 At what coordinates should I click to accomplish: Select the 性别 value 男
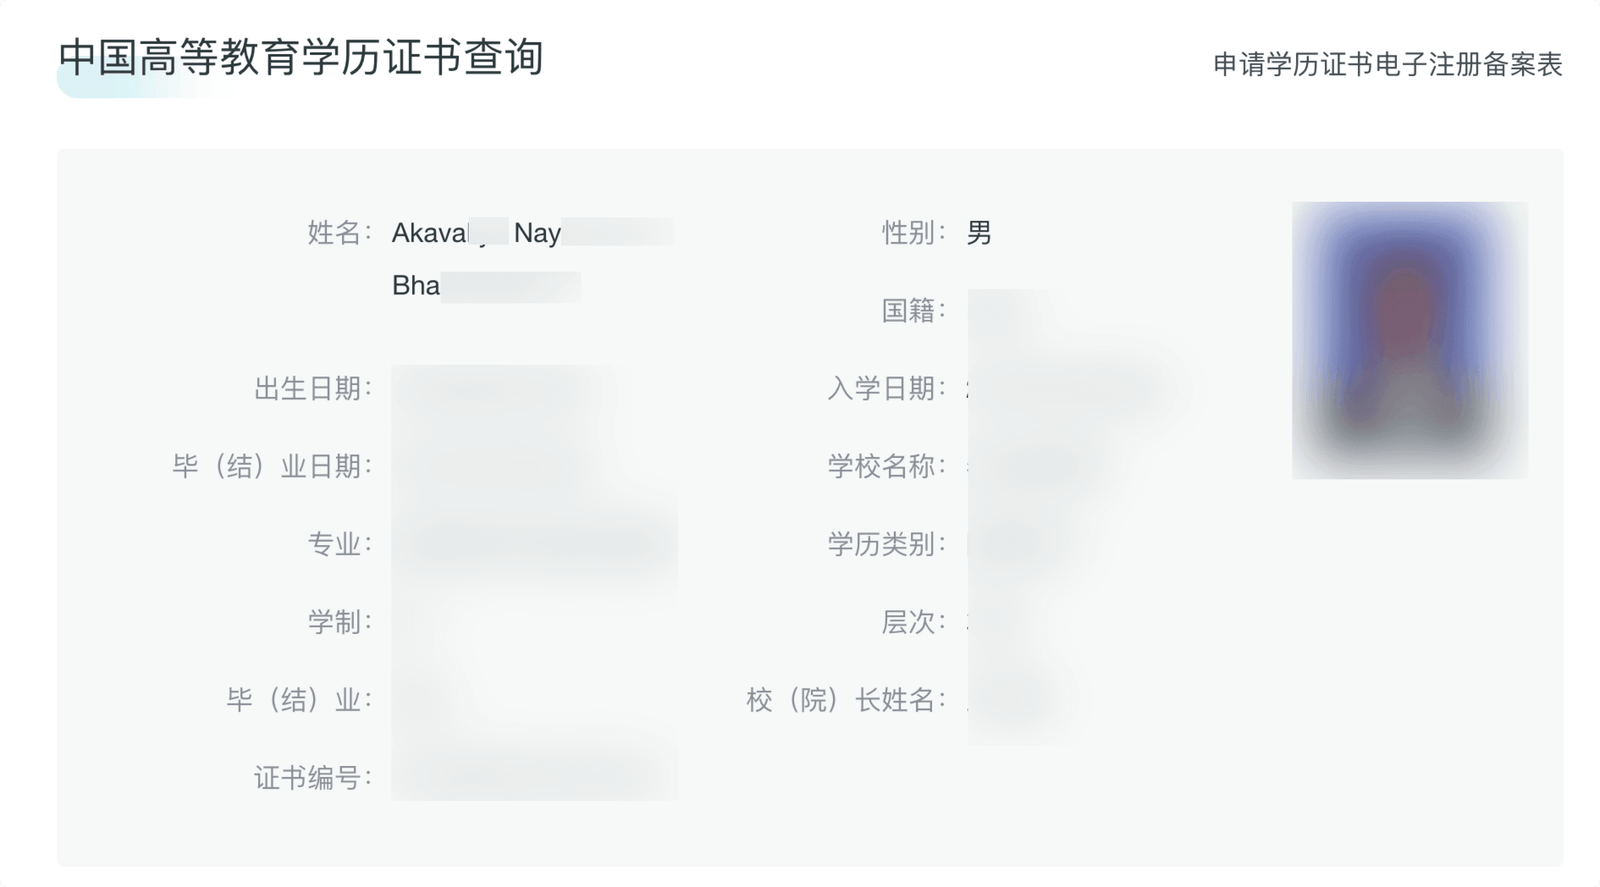[x=980, y=233]
